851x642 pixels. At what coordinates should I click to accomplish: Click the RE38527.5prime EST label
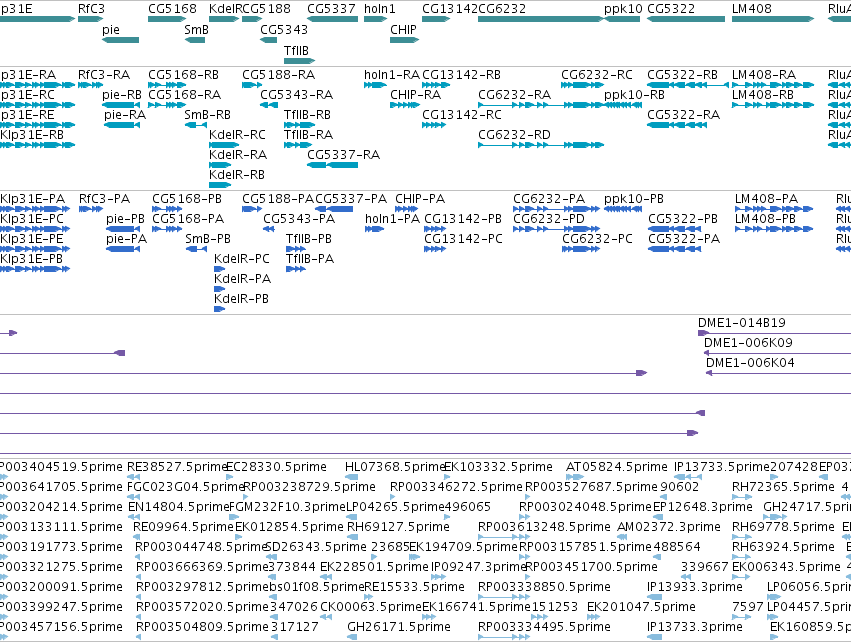pyautogui.click(x=177, y=467)
